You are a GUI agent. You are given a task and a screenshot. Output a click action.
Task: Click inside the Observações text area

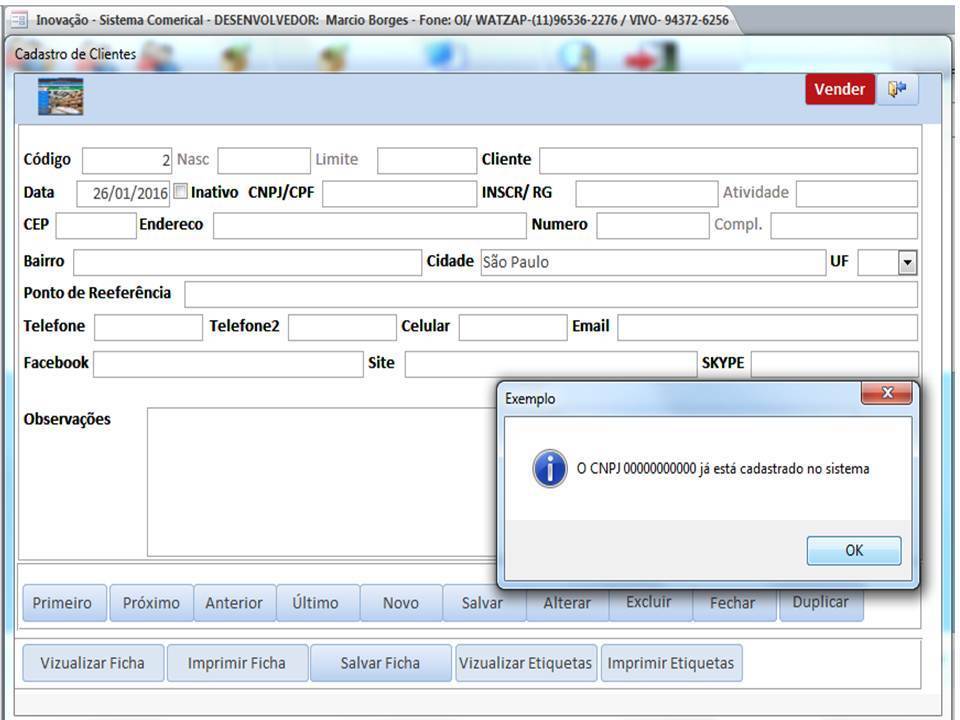[x=322, y=482]
